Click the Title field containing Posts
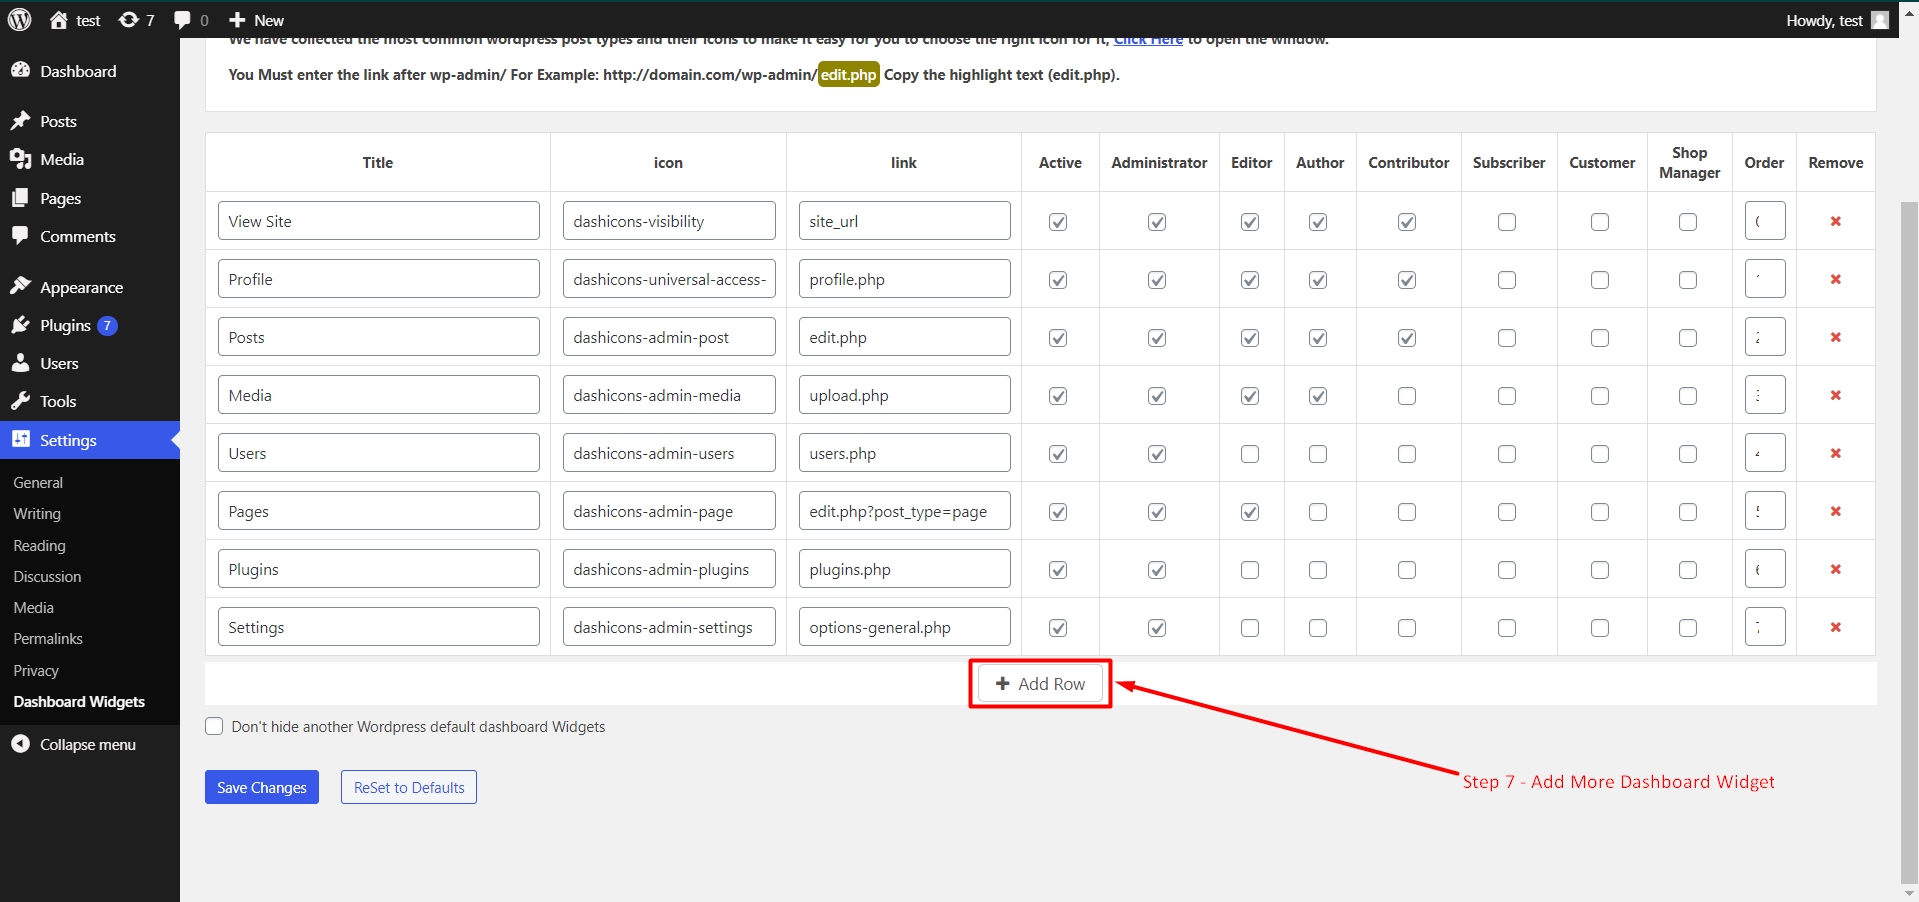 [379, 337]
